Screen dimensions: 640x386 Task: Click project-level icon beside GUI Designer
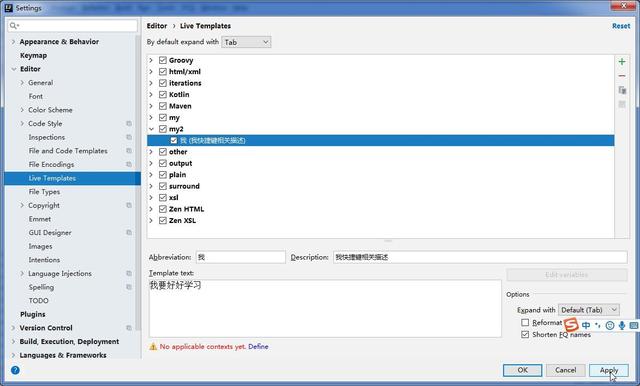click(x=129, y=232)
